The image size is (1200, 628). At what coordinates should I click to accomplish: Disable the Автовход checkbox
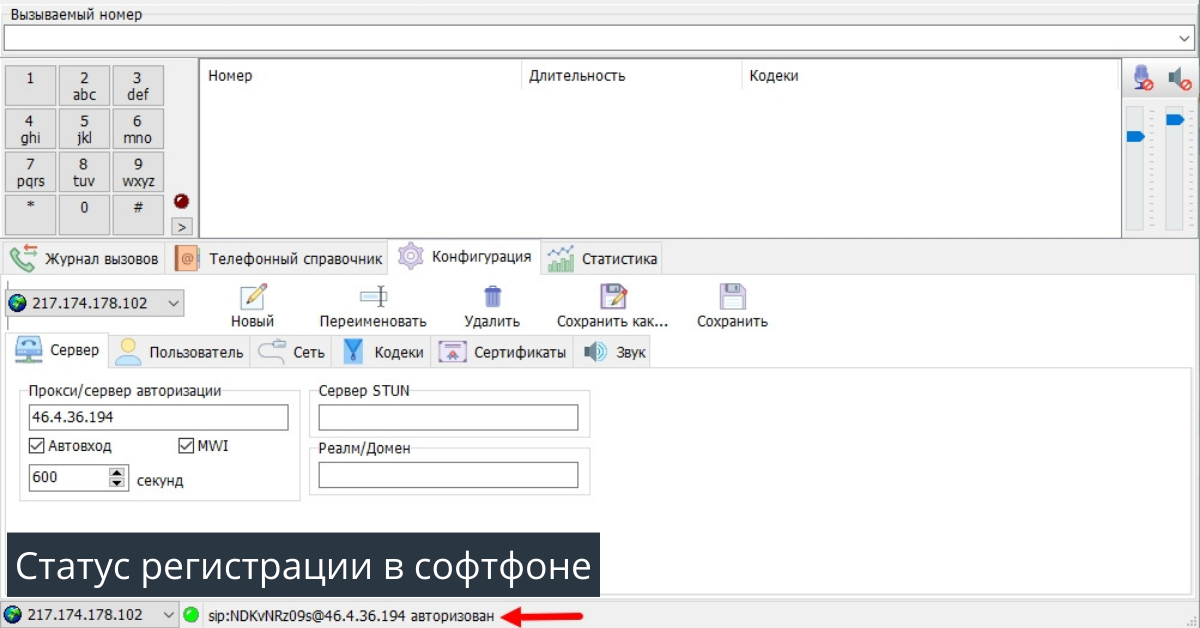pyautogui.click(x=36, y=445)
